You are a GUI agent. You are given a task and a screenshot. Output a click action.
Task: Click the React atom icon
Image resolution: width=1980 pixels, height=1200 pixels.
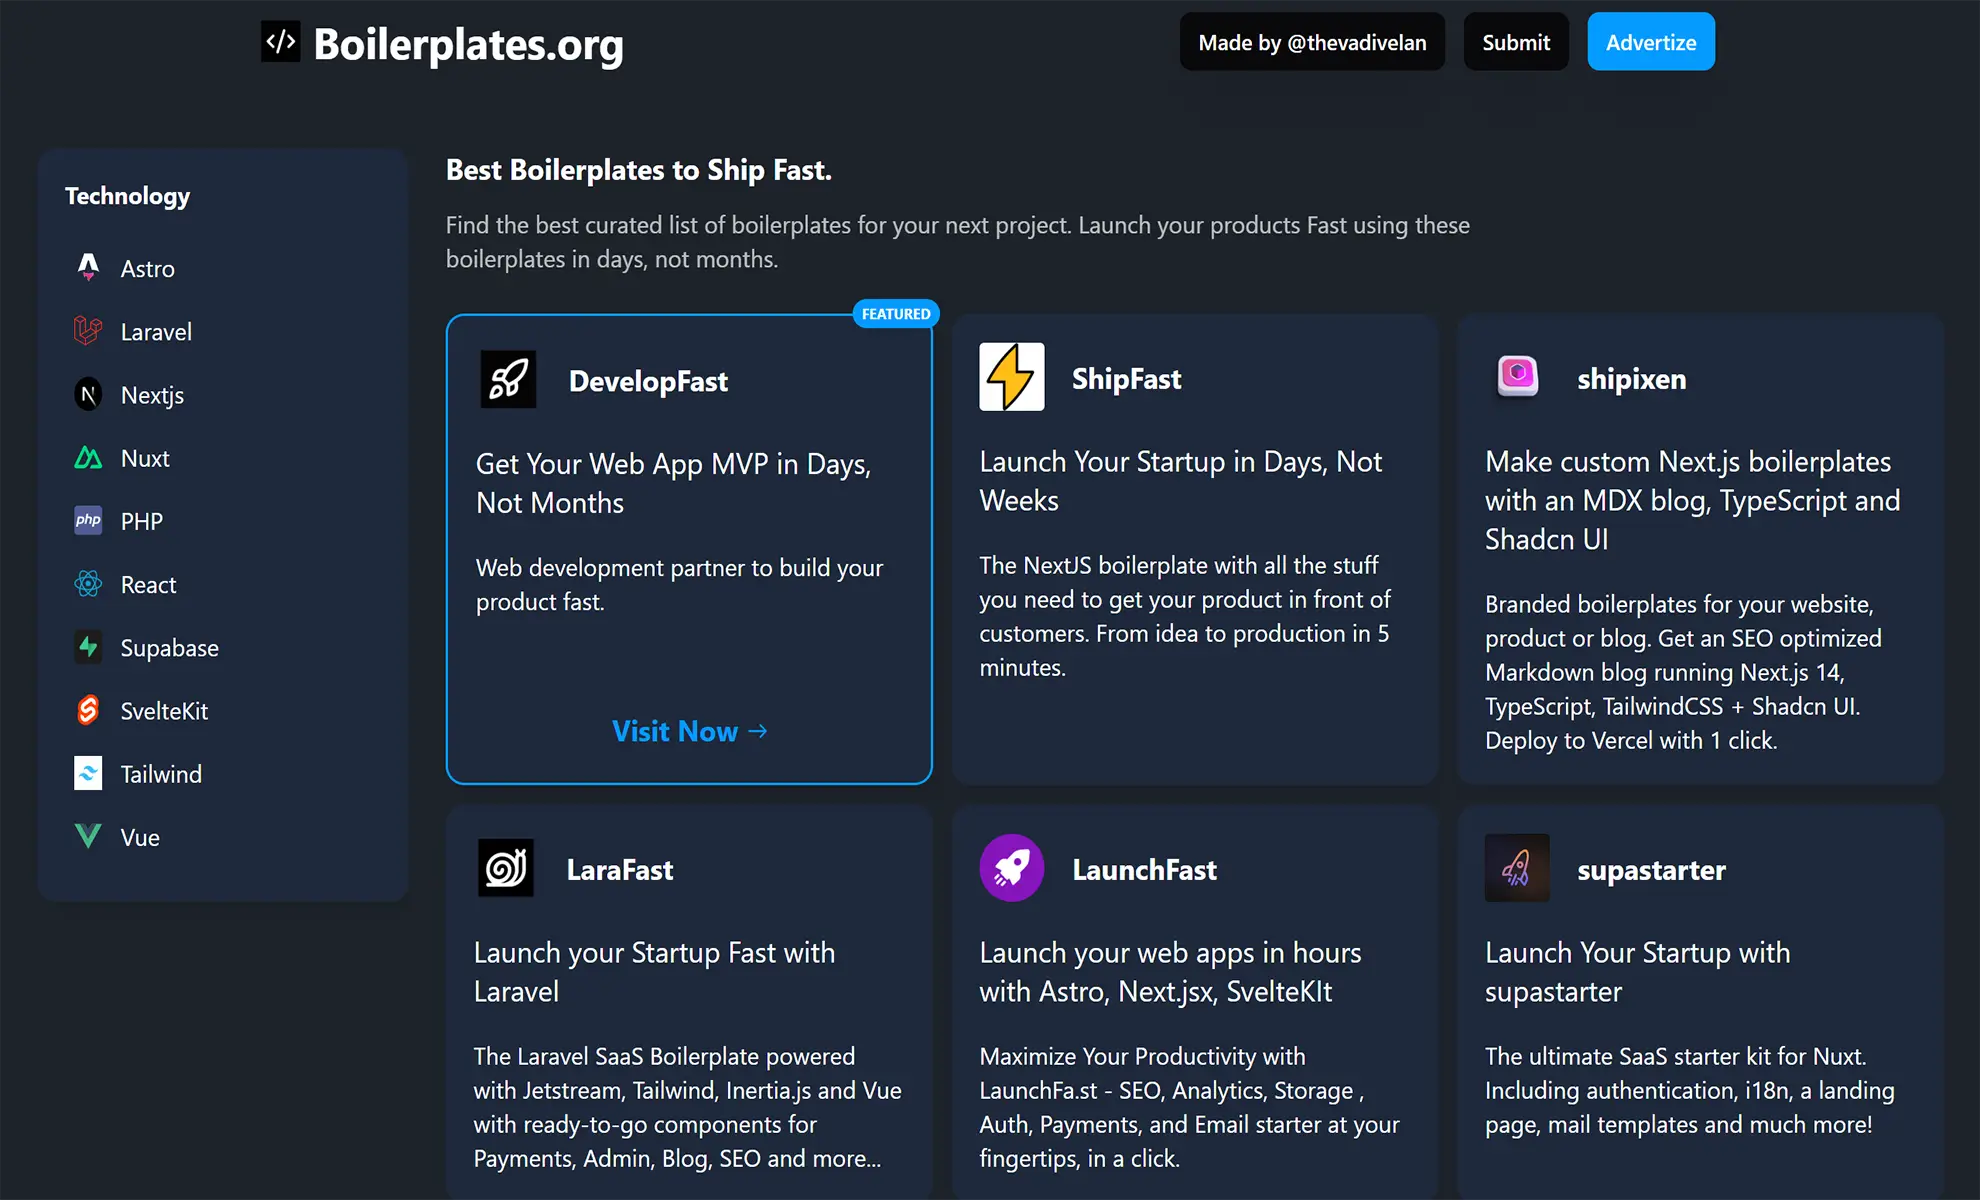click(88, 584)
